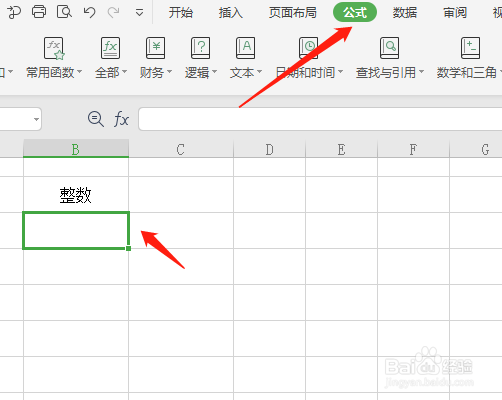Switch to the 插入 tab
502x400 pixels.
[x=231, y=13]
